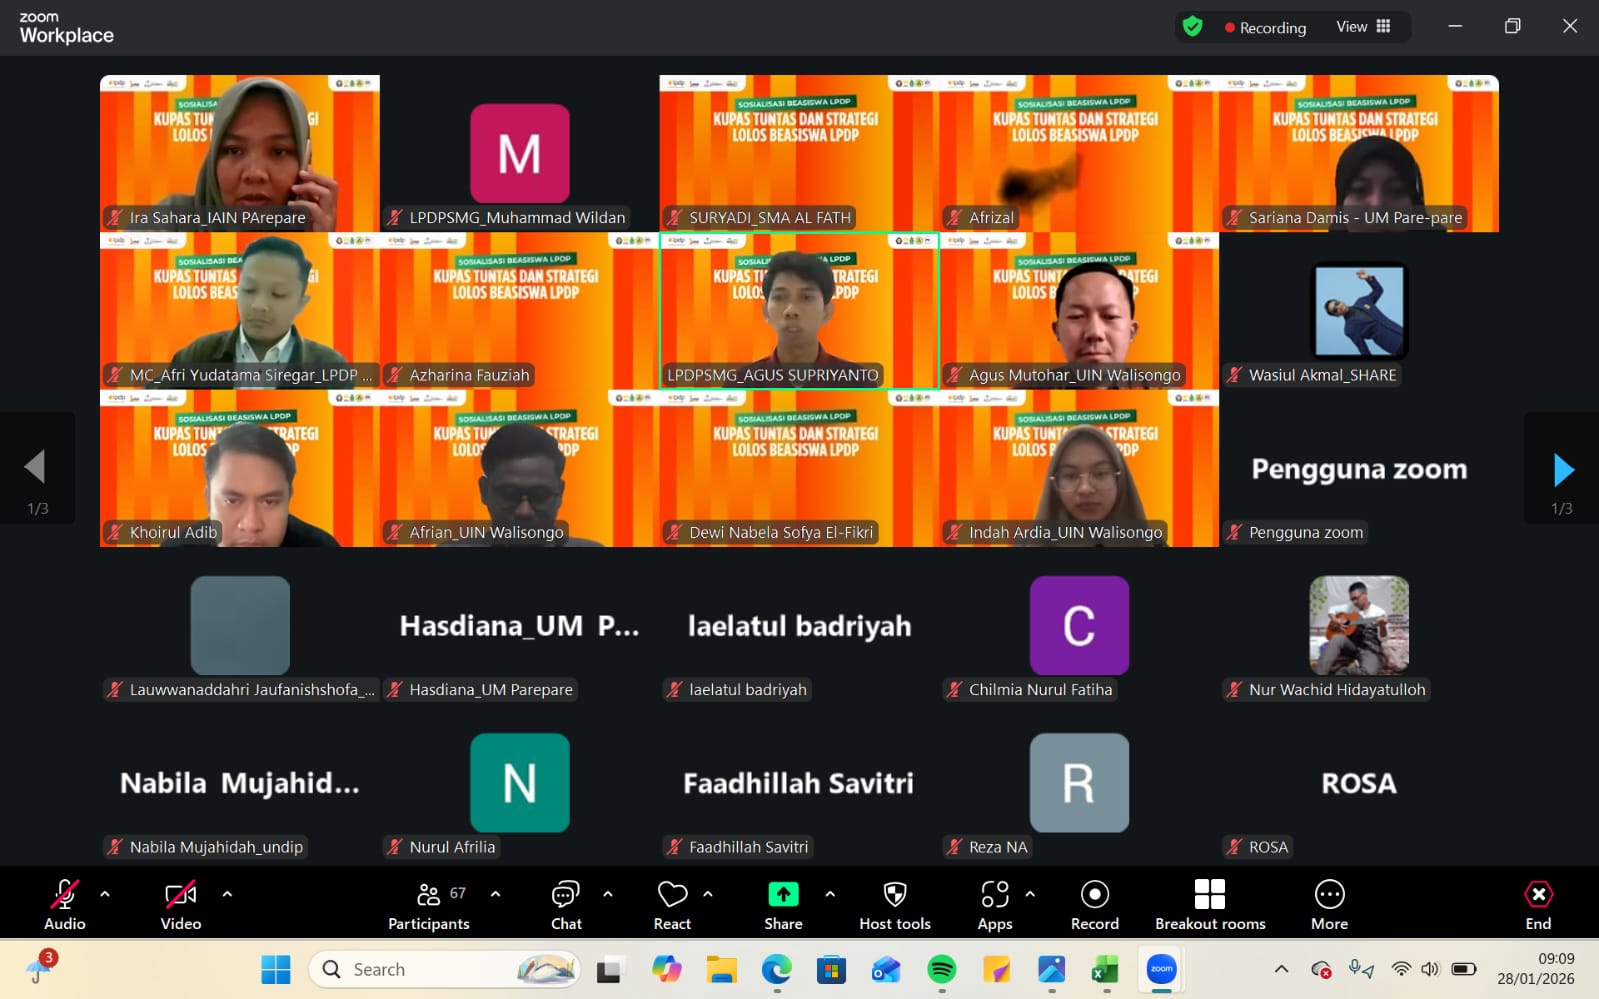Click the React heart icon
The width and height of the screenshot is (1599, 999).
tap(672, 904)
